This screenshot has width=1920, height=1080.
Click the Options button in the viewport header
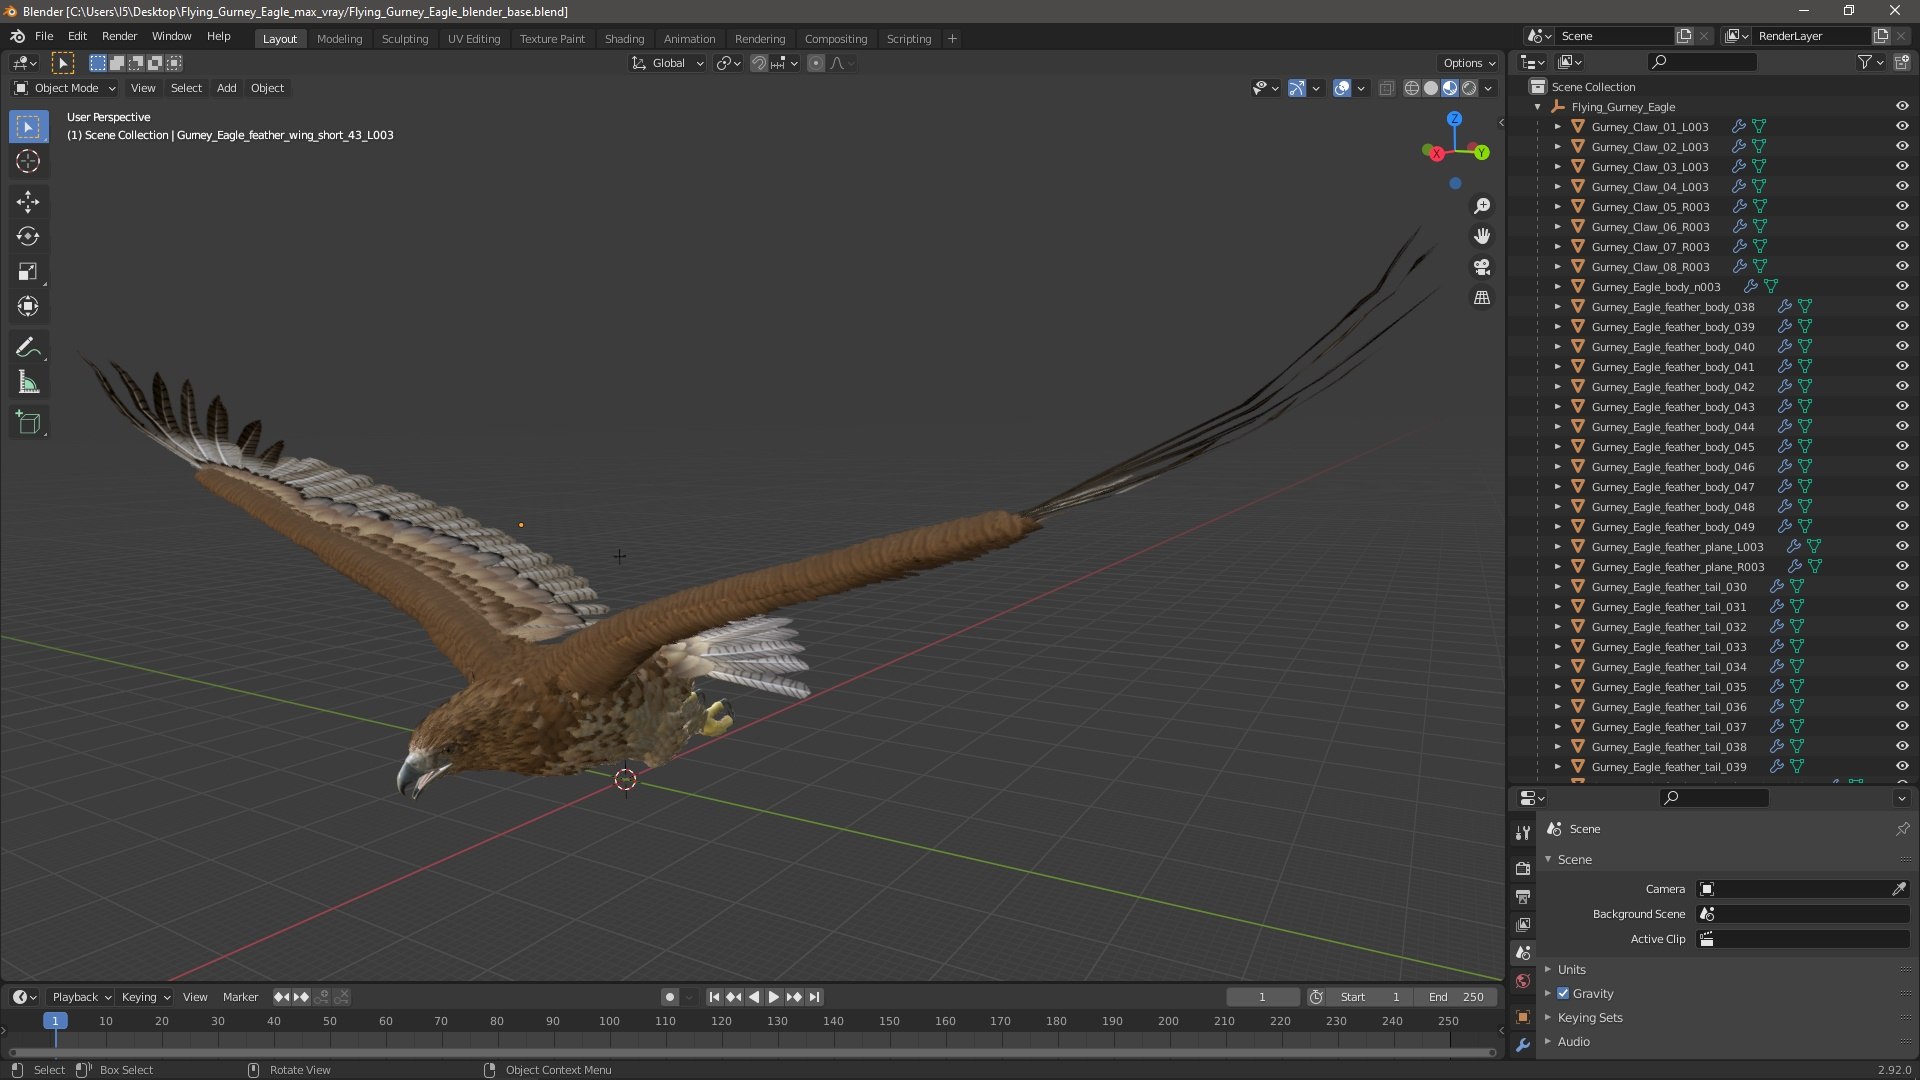(x=1469, y=63)
